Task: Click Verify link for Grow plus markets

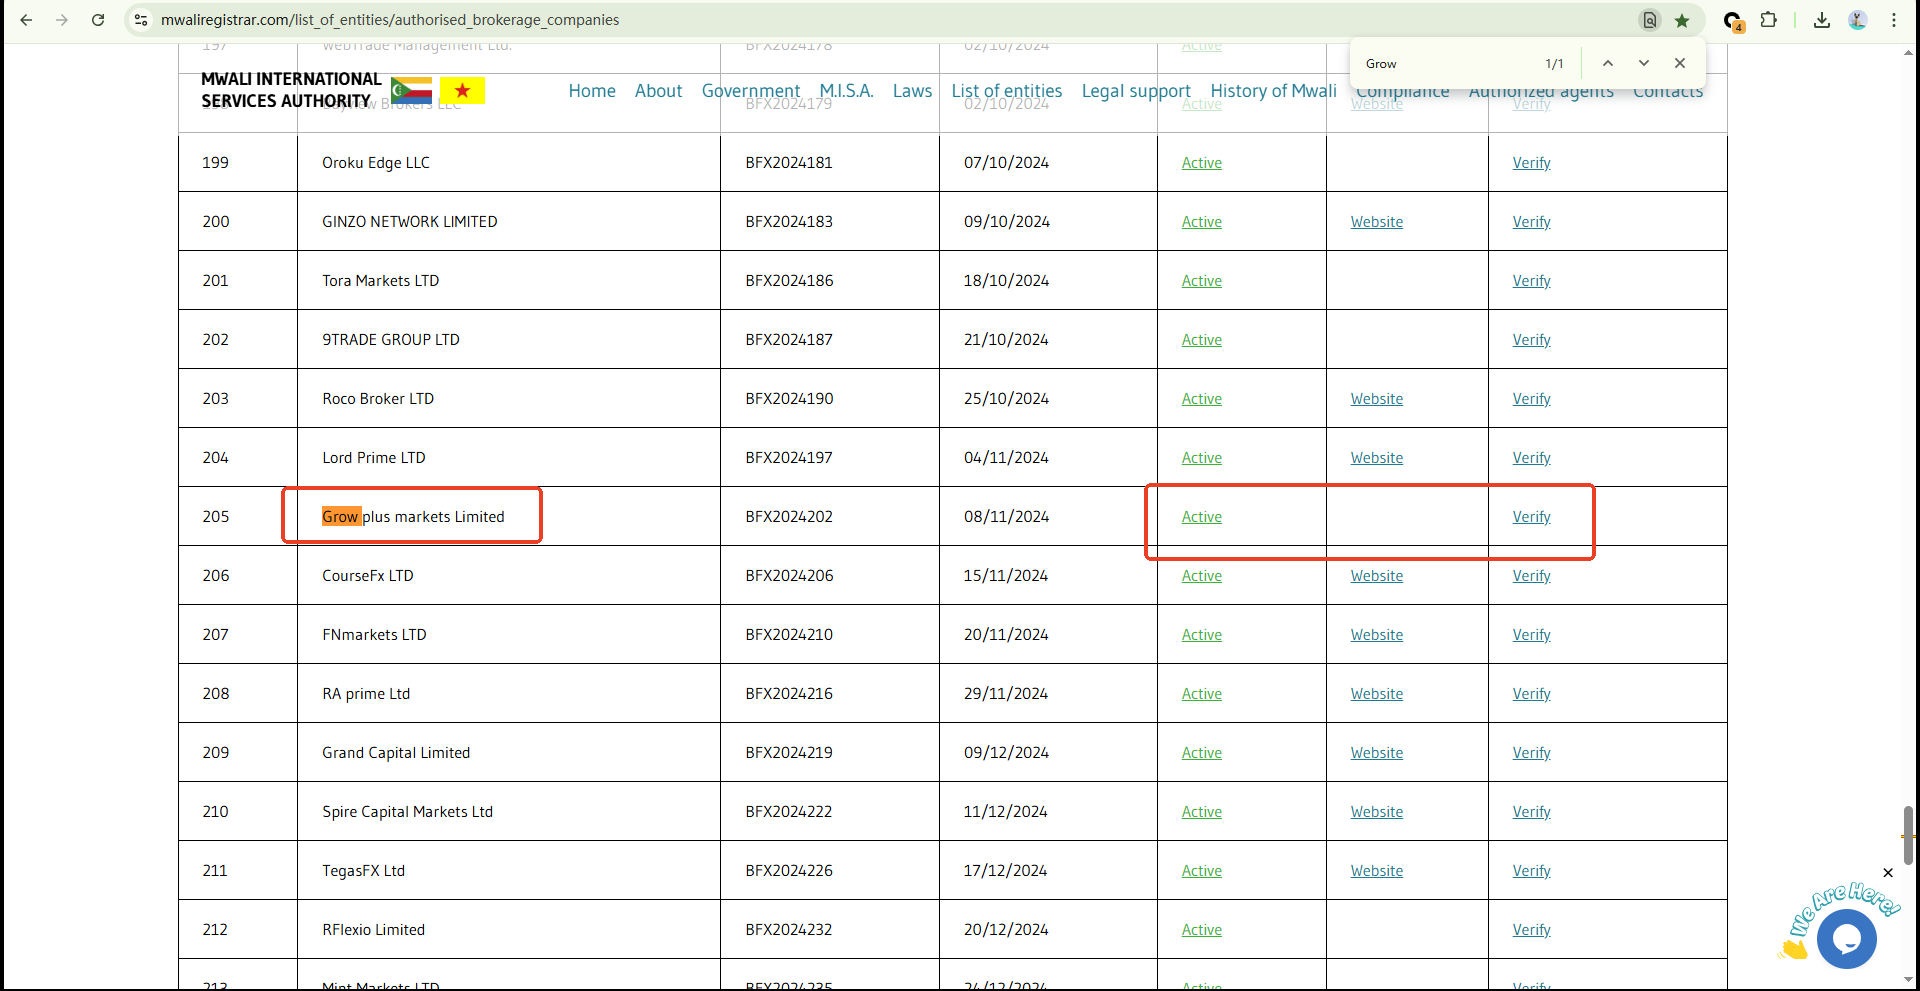Action: pos(1531,517)
